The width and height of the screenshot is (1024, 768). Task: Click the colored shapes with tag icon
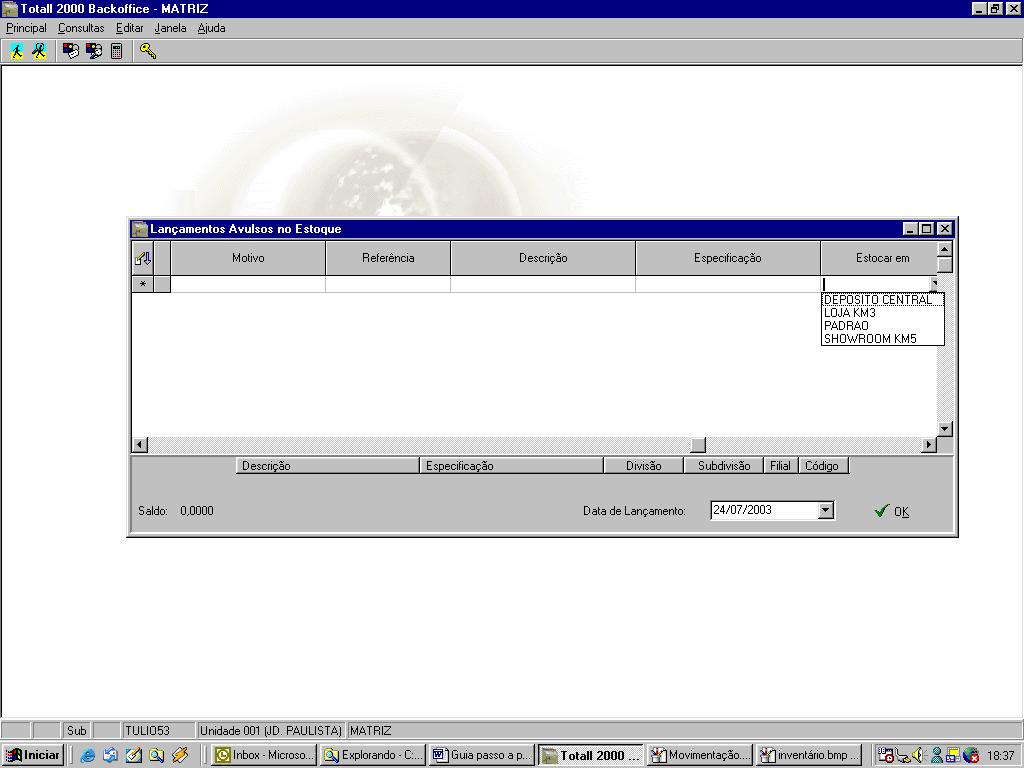click(x=71, y=51)
